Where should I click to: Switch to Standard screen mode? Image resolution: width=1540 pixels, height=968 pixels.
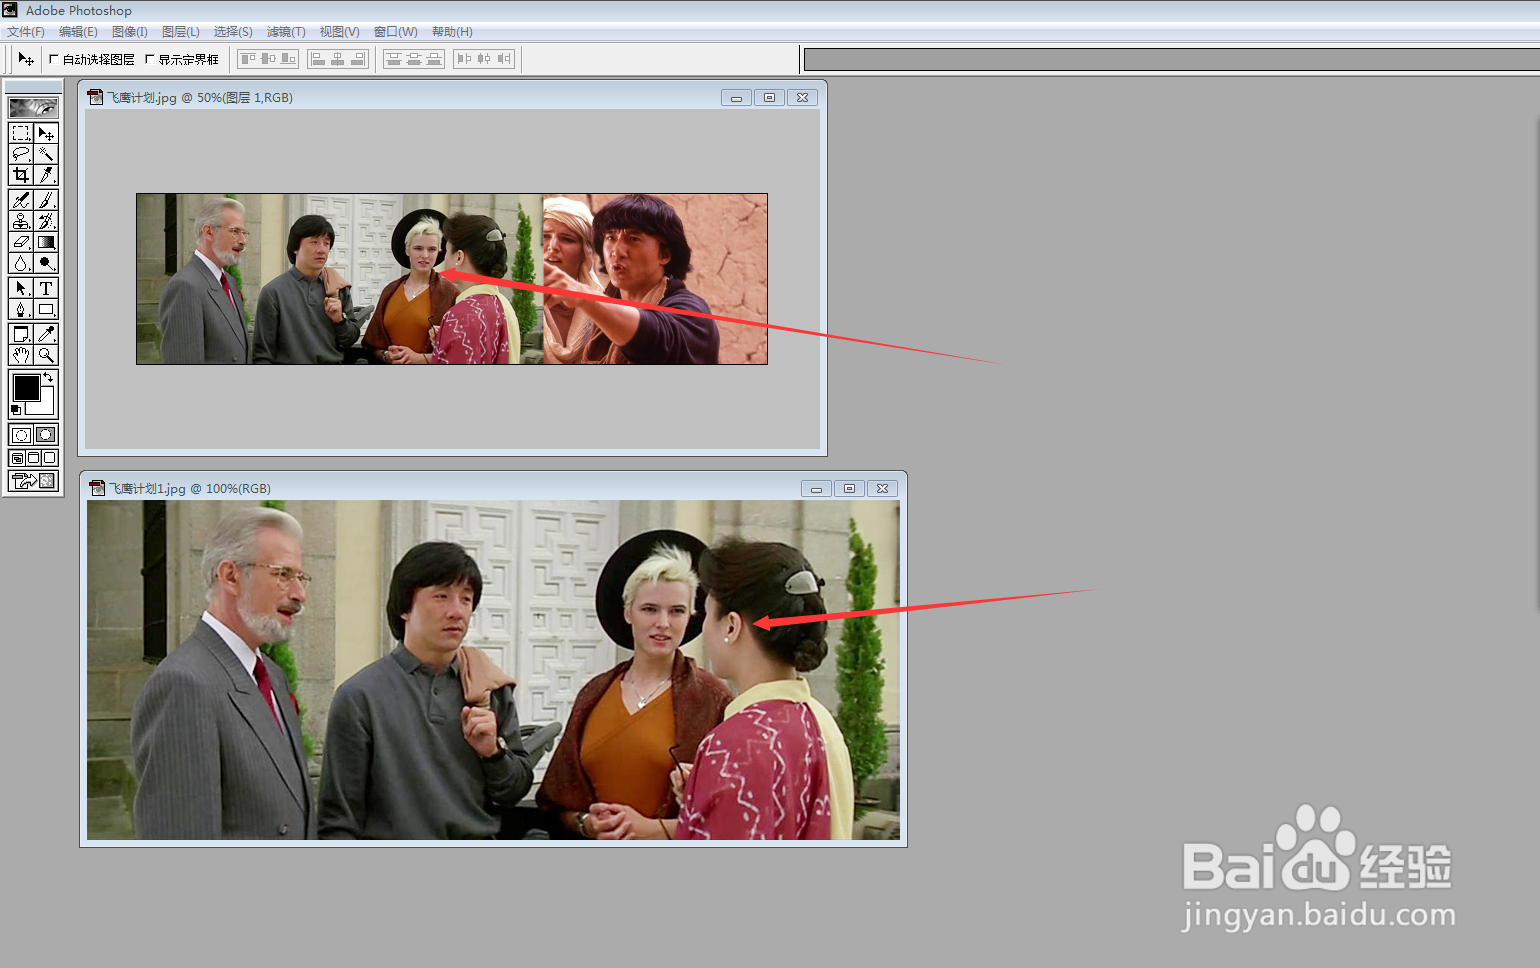pos(17,458)
